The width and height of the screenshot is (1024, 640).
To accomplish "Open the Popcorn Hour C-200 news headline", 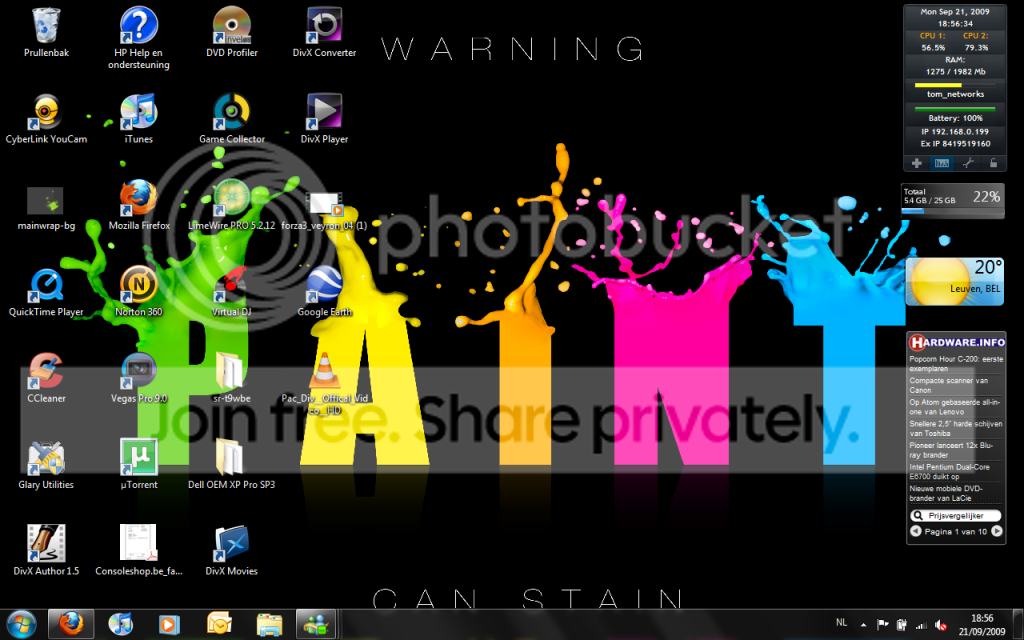I will coord(956,364).
